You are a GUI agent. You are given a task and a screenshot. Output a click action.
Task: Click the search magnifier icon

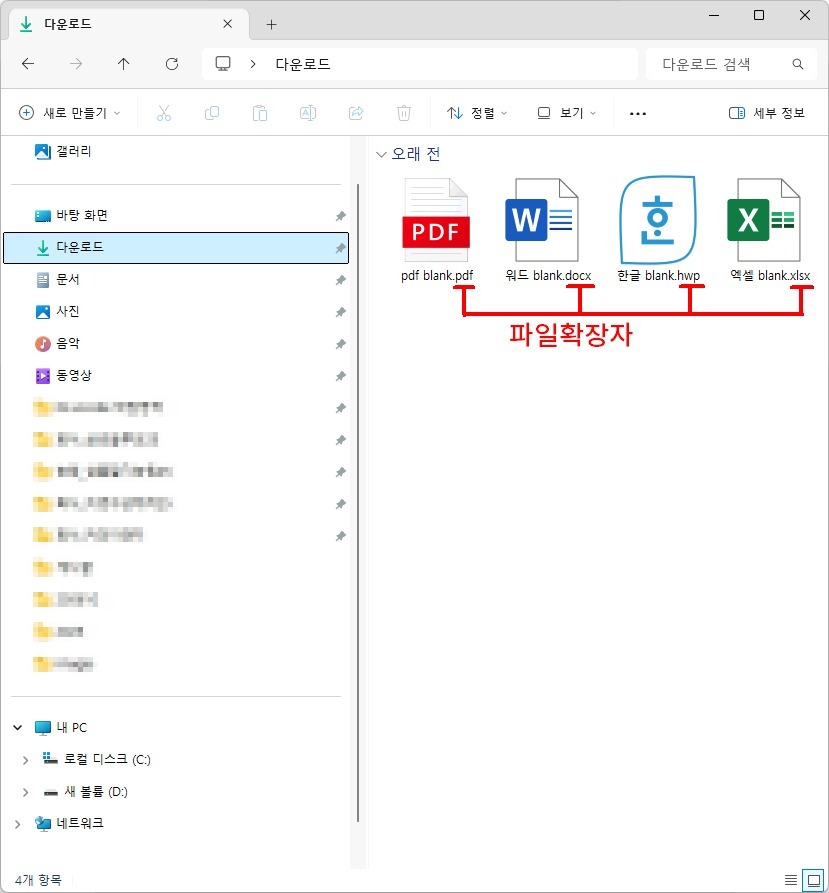798,64
